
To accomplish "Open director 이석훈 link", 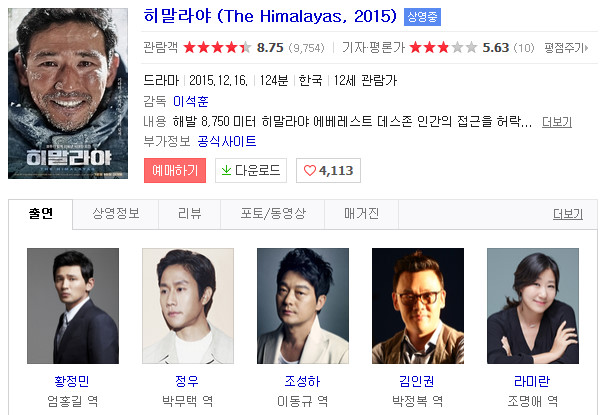I will click(x=191, y=102).
